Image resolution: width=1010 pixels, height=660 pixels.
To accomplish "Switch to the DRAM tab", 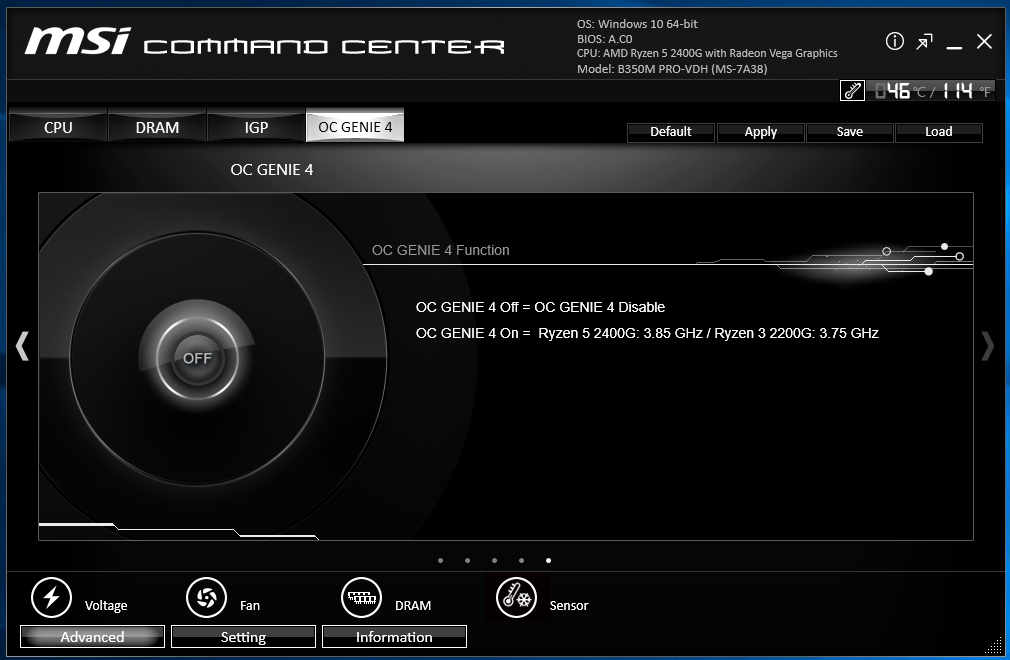I will (157, 127).
